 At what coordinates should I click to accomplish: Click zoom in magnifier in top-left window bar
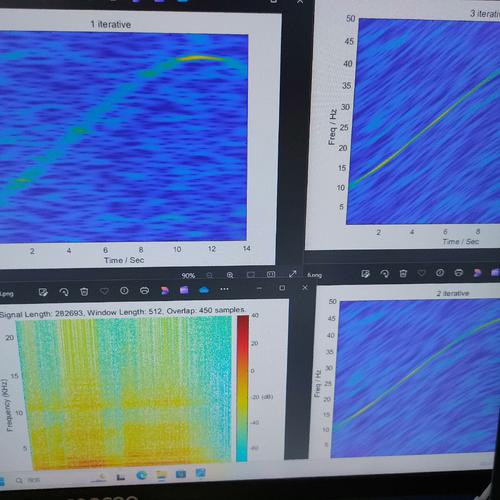(230, 275)
